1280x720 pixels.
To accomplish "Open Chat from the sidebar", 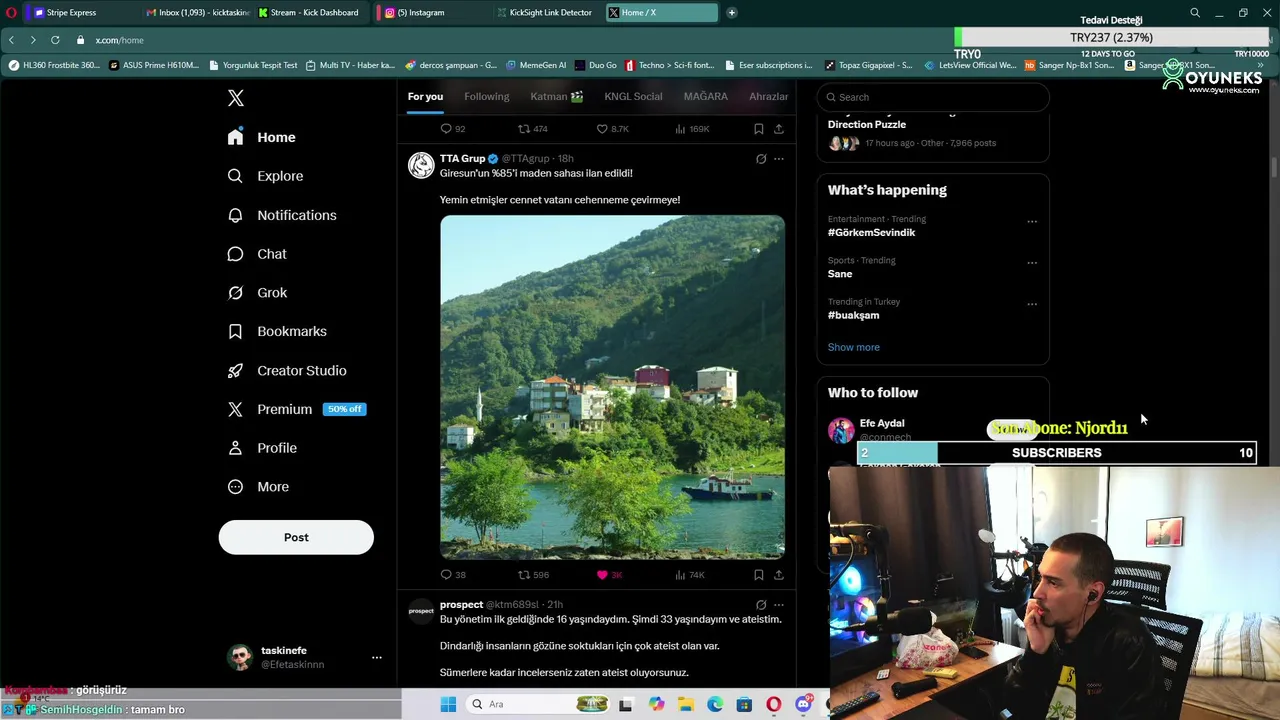I will [257, 254].
